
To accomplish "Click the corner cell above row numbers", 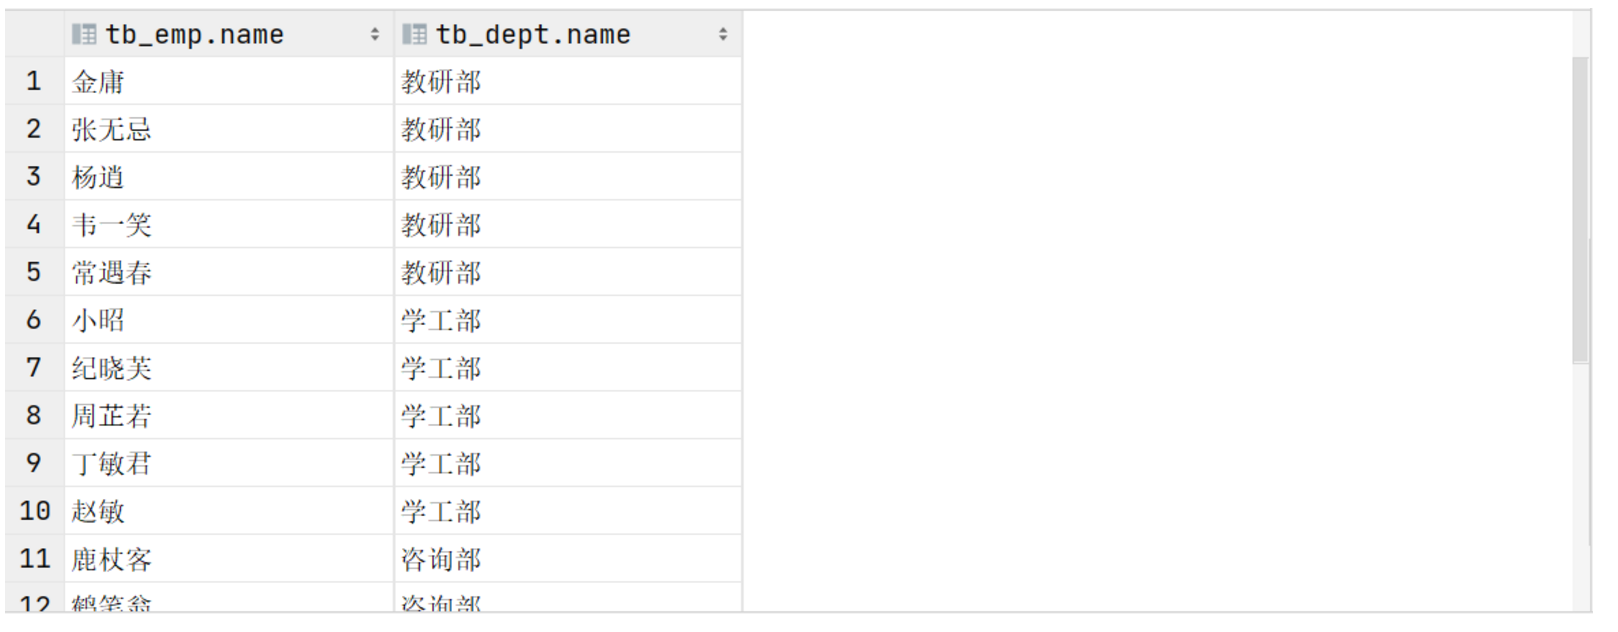I will [33, 33].
